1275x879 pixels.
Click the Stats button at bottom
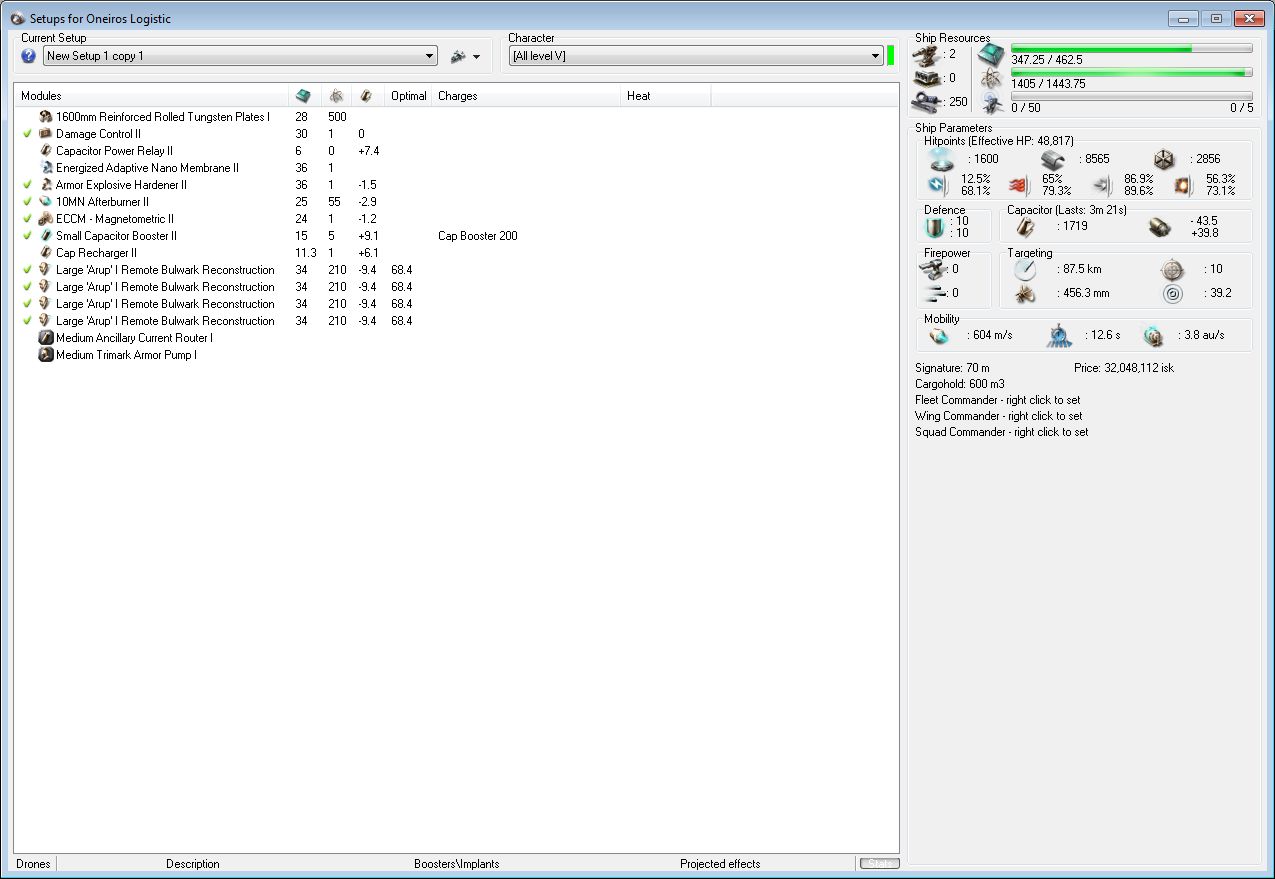click(x=879, y=864)
